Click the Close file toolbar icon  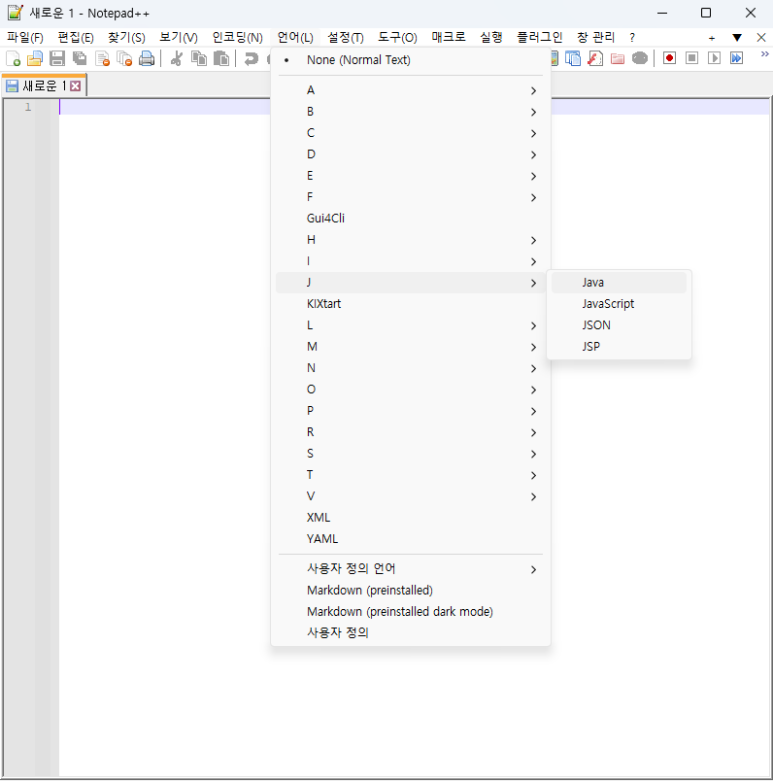coord(102,59)
